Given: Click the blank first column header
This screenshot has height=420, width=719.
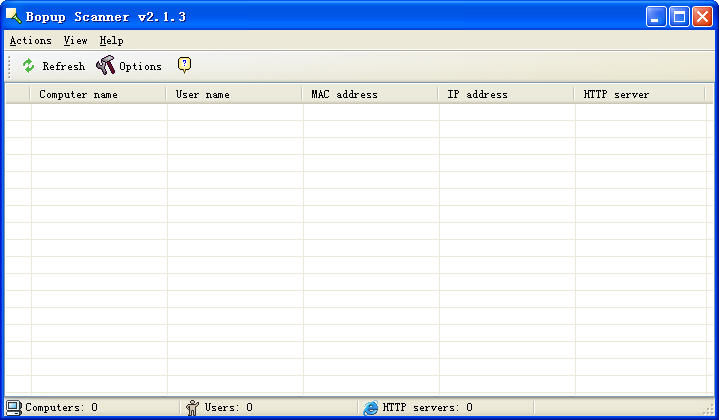Looking at the screenshot, I should pyautogui.click(x=18, y=94).
